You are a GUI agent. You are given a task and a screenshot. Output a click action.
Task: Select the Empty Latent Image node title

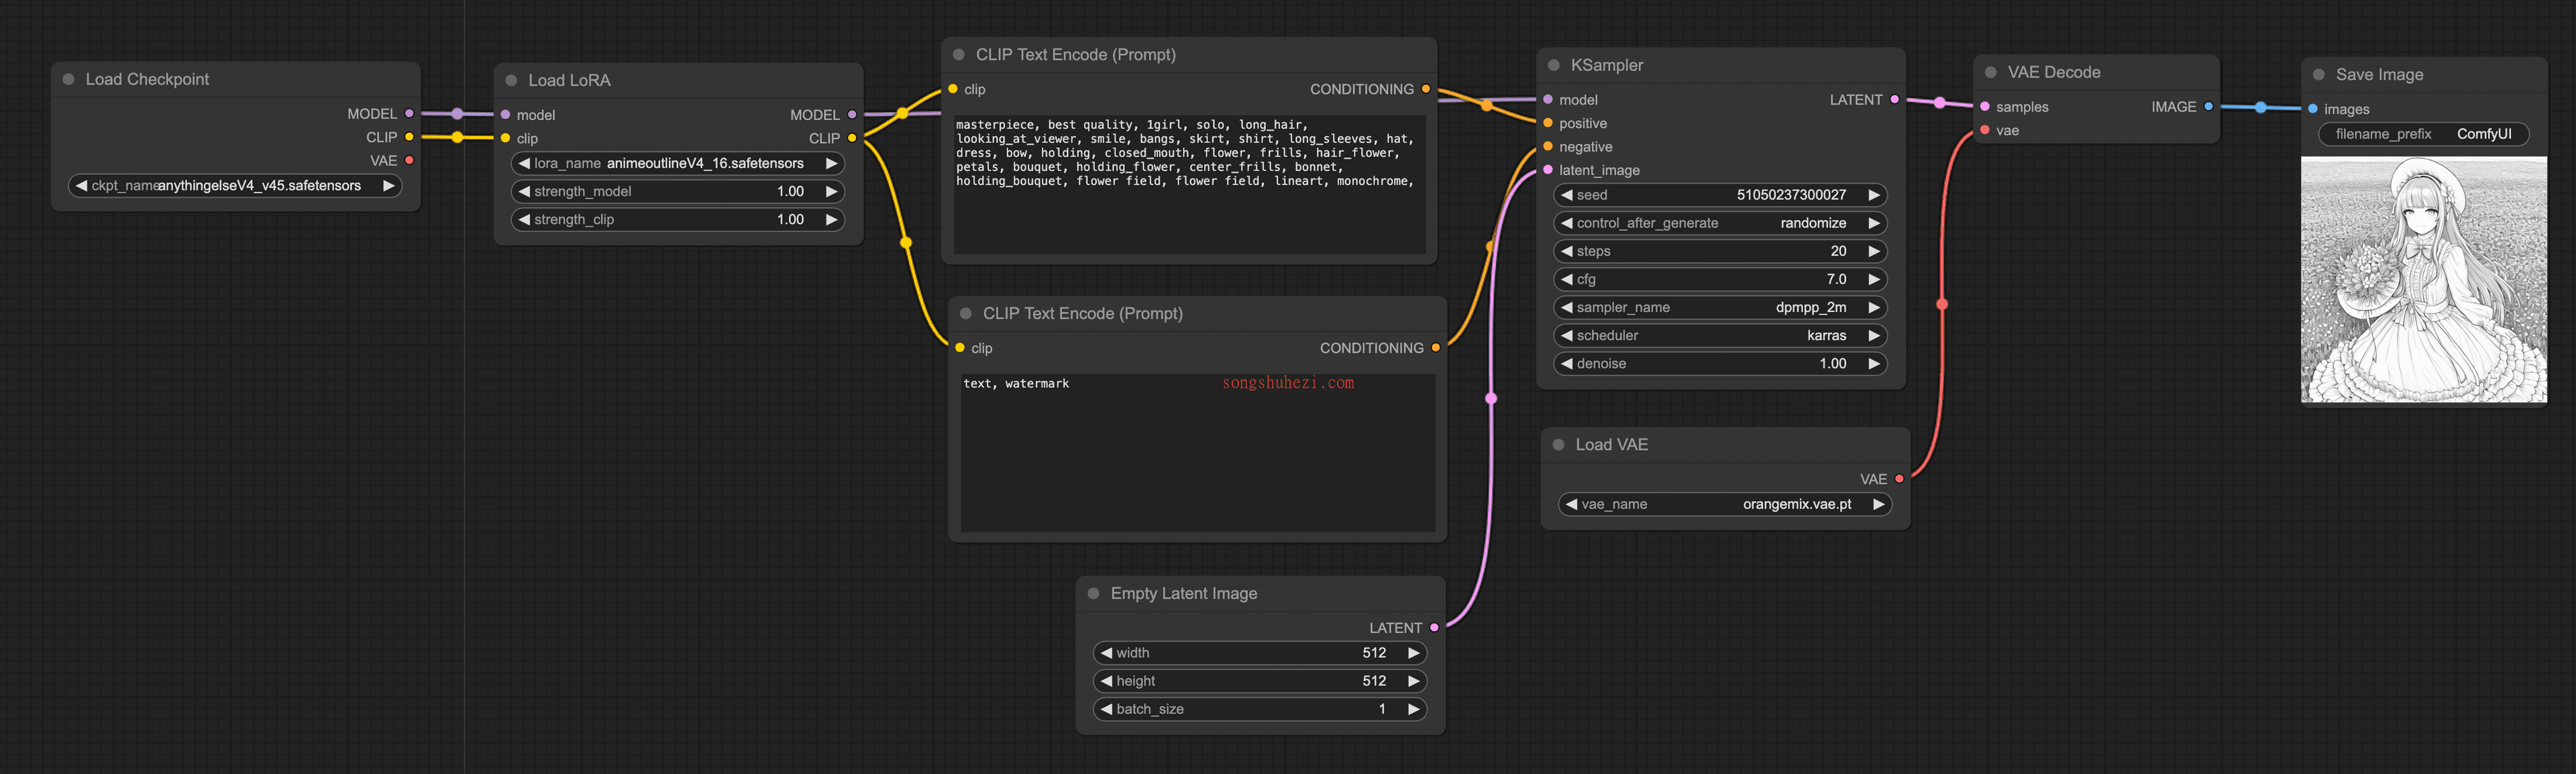pyautogui.click(x=1183, y=594)
